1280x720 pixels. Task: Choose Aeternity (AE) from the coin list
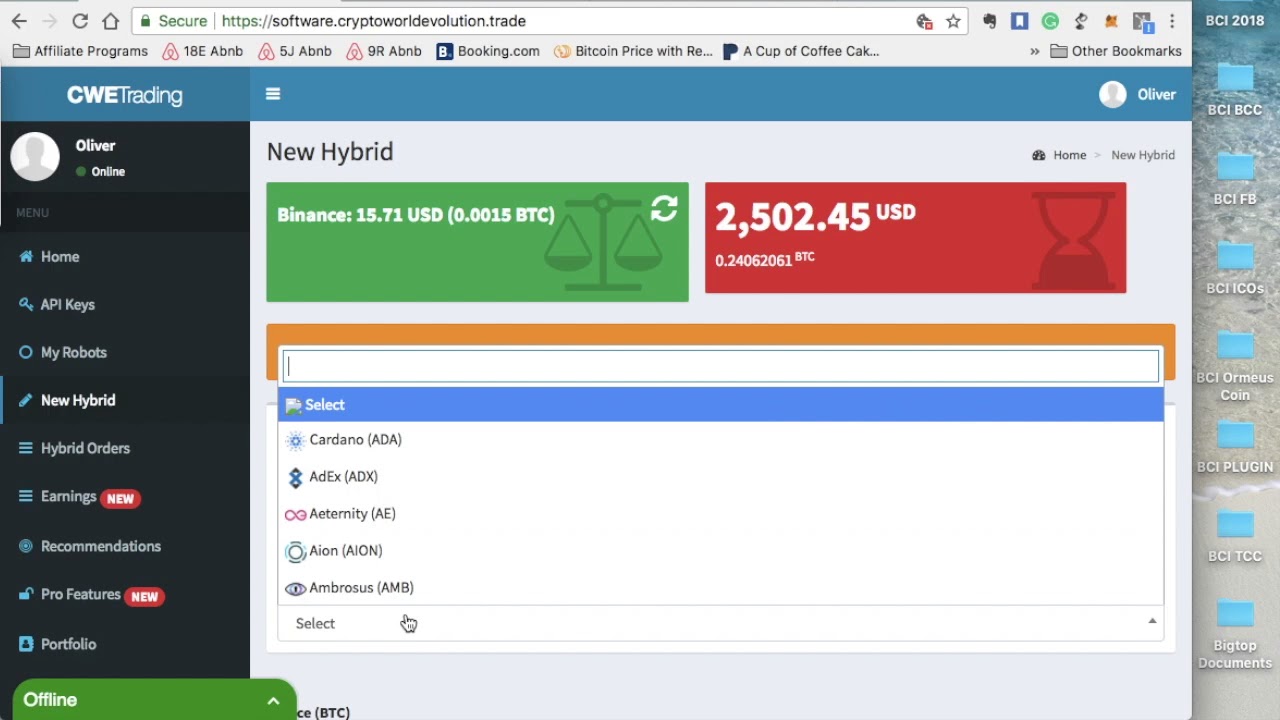[x=721, y=514]
